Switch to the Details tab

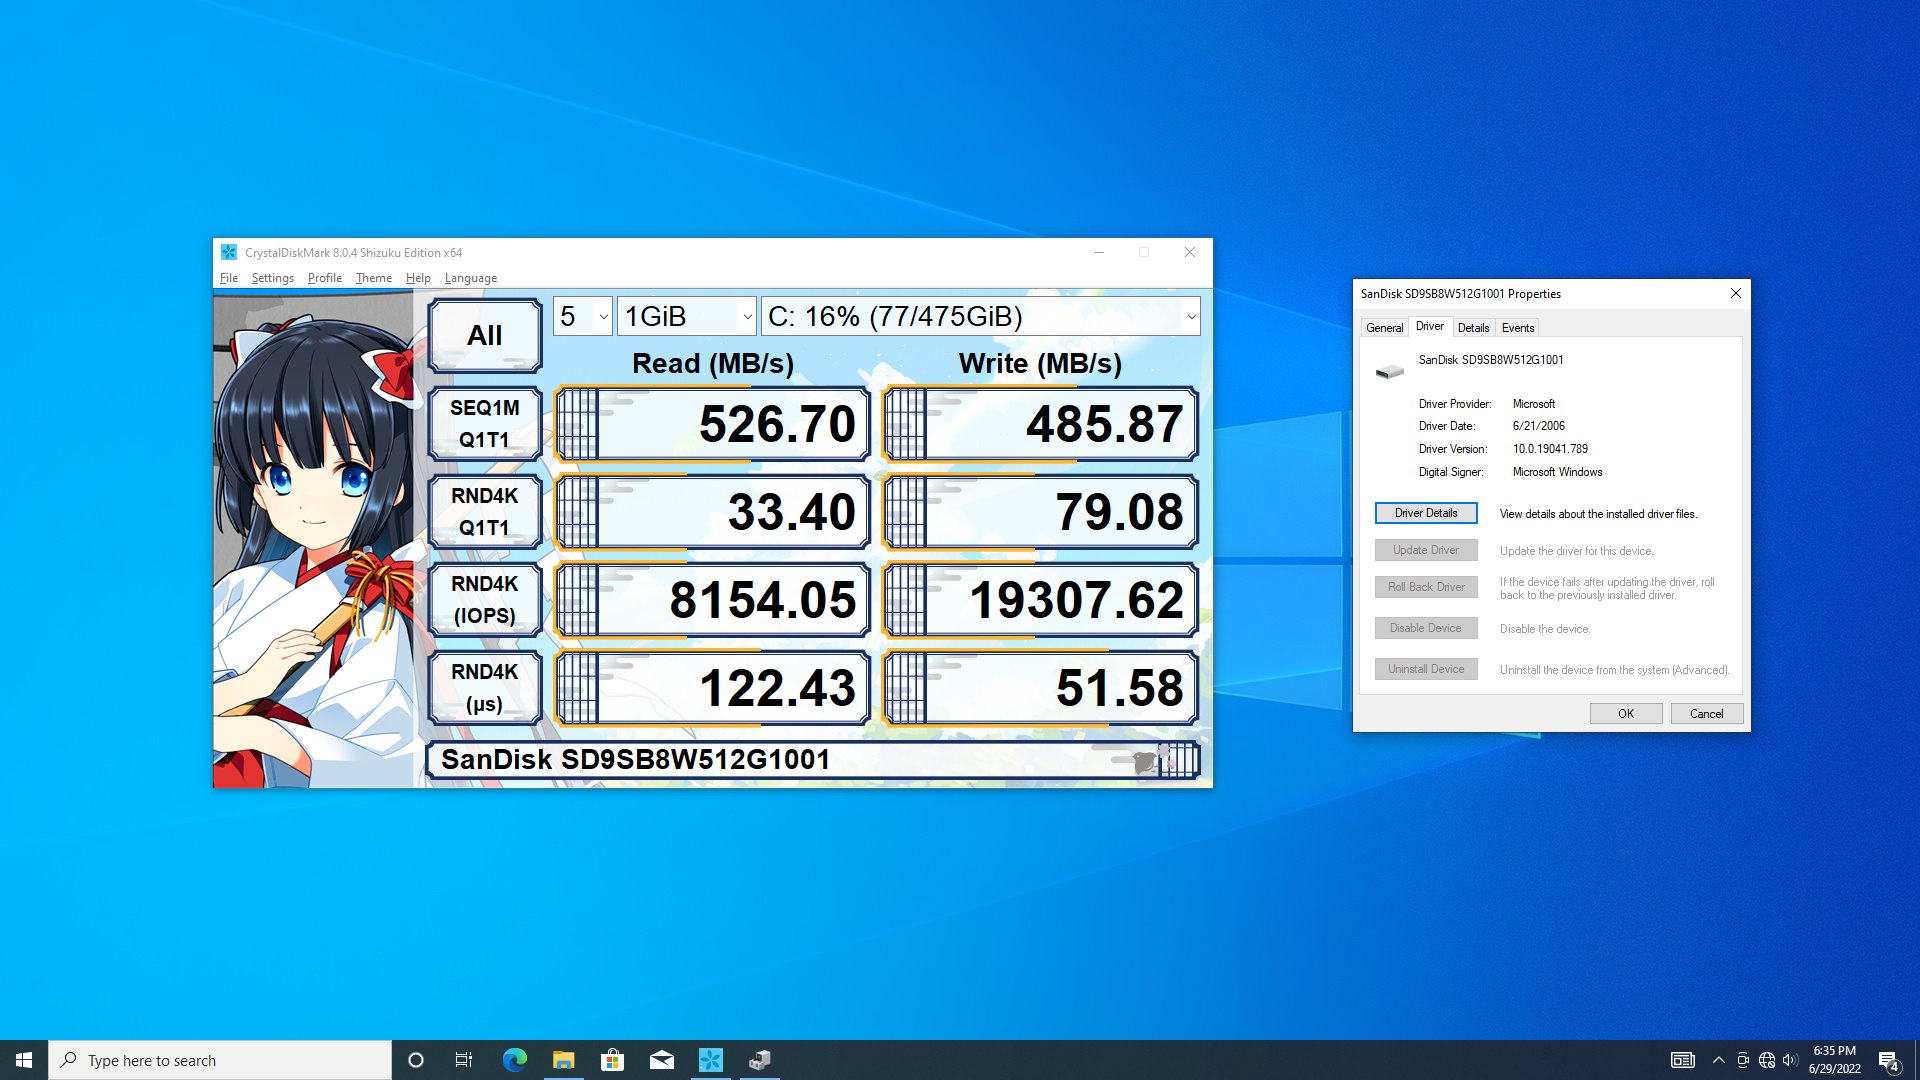[x=1473, y=328]
